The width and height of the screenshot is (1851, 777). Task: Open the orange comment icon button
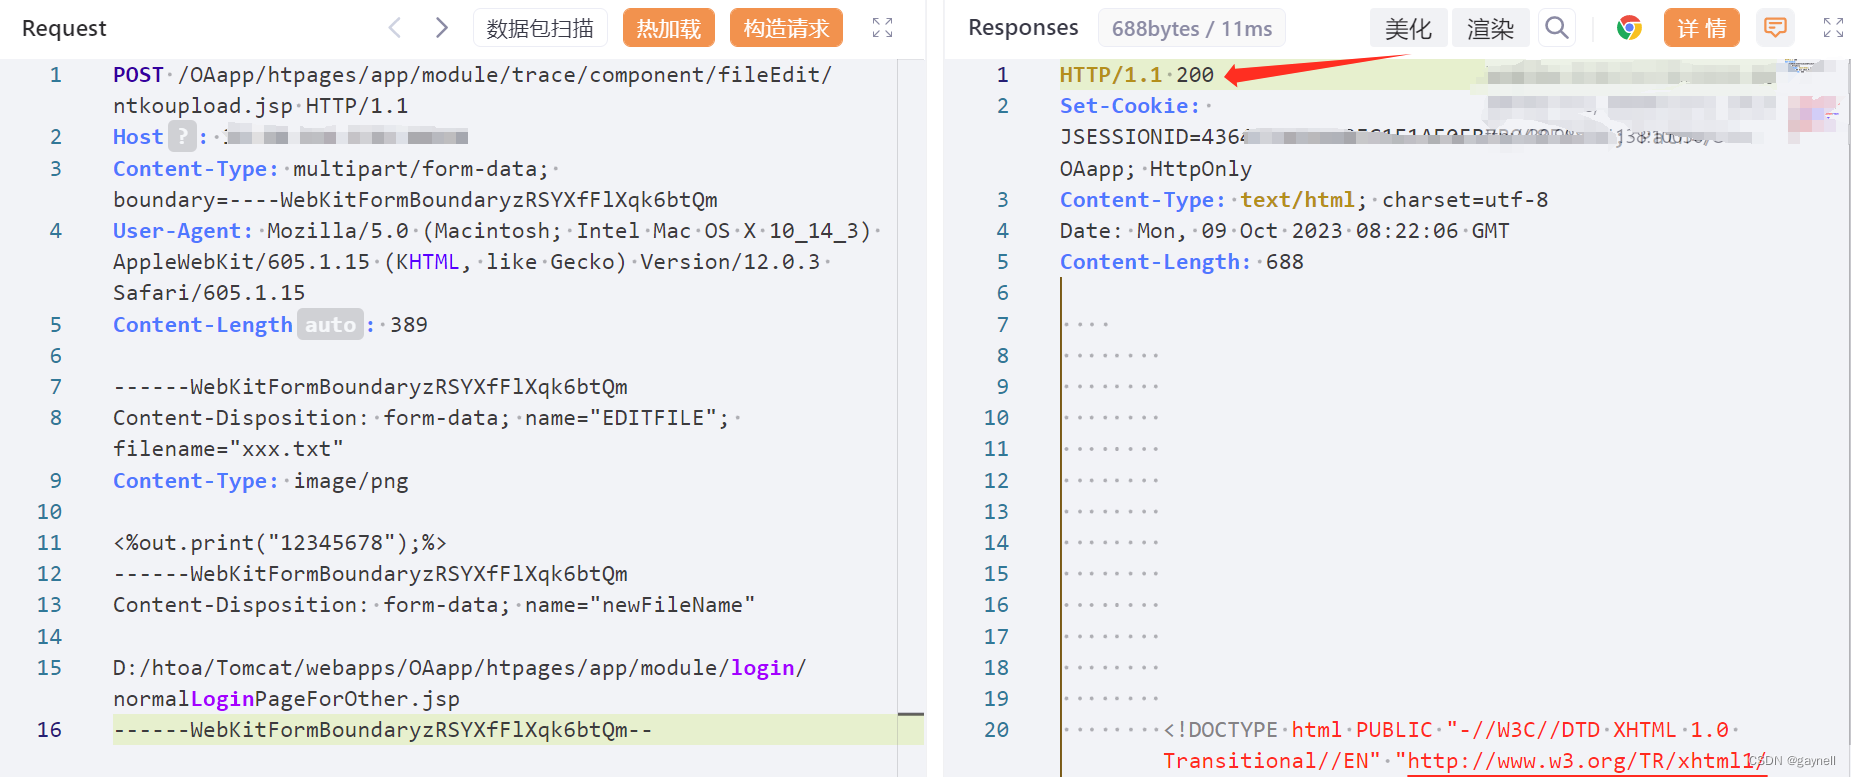(1775, 28)
